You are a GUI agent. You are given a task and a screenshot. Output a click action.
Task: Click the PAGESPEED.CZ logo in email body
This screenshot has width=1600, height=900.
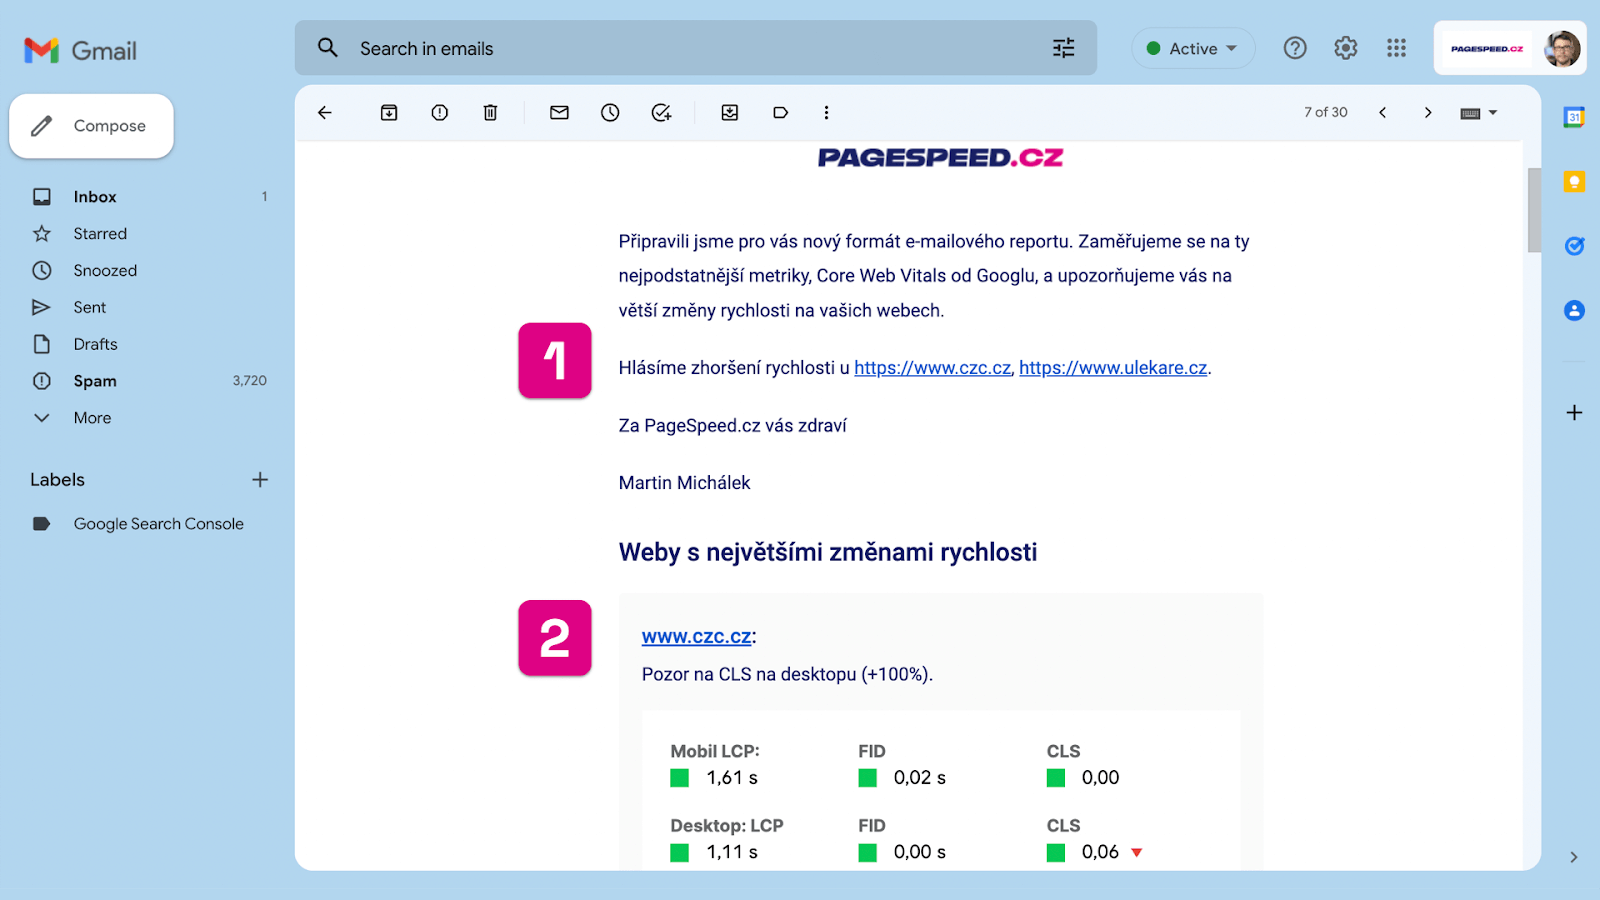pos(940,158)
